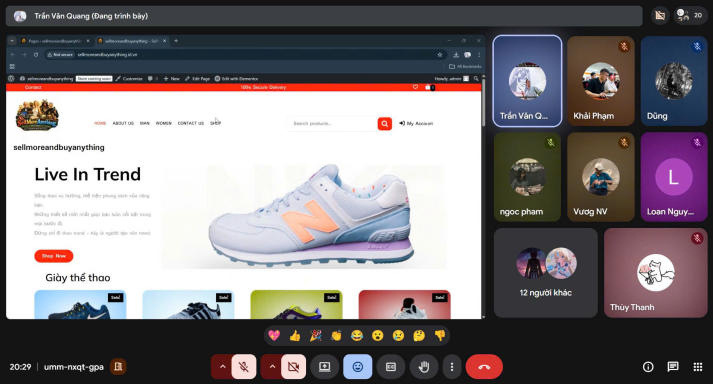Open the chat panel
This screenshot has height=384, width=713.
pyautogui.click(x=673, y=367)
